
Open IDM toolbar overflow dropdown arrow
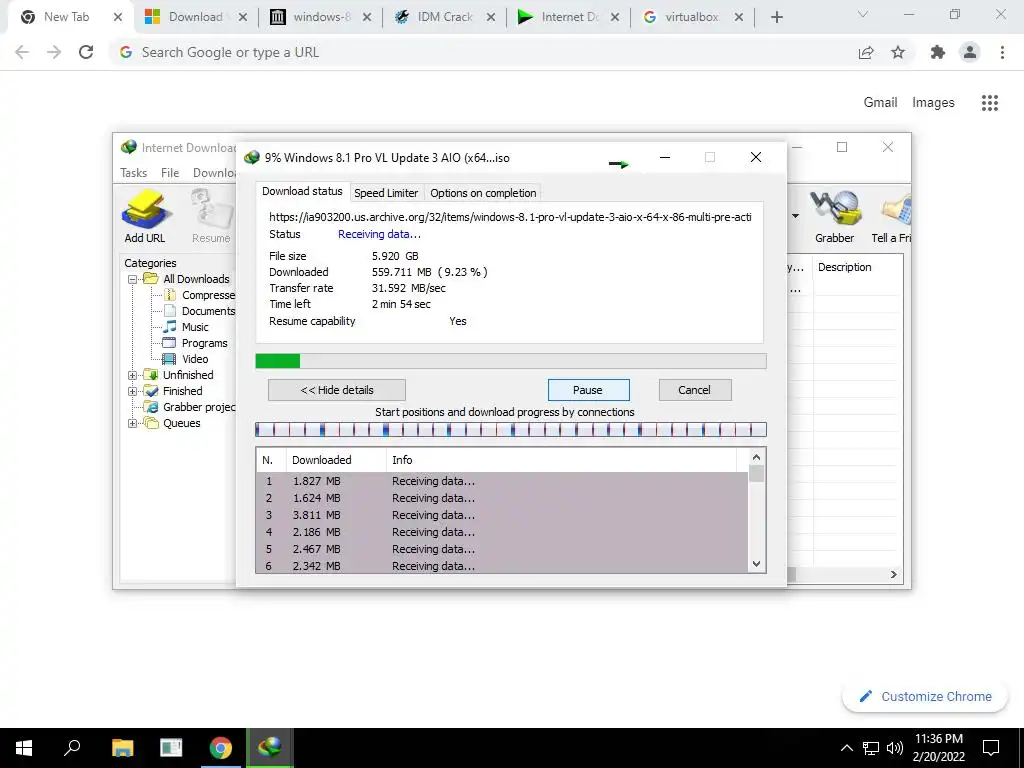[x=795, y=216]
